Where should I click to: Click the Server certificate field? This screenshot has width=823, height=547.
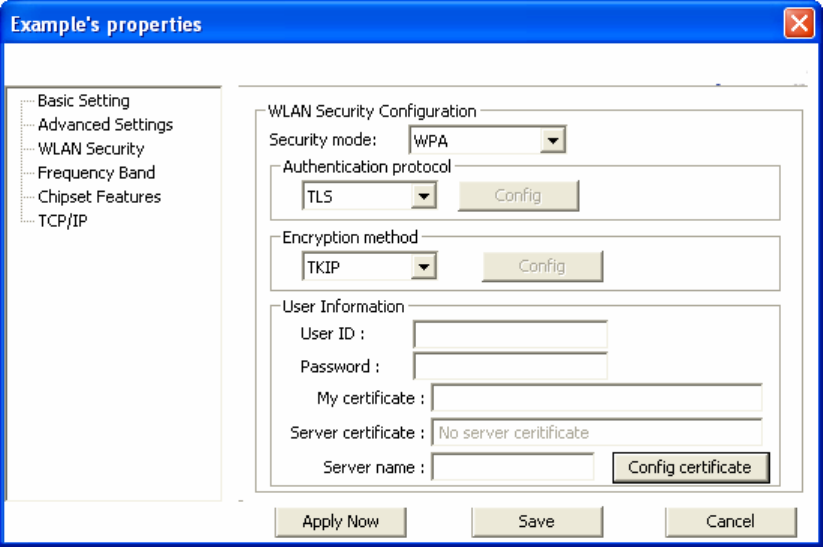[x=597, y=433]
